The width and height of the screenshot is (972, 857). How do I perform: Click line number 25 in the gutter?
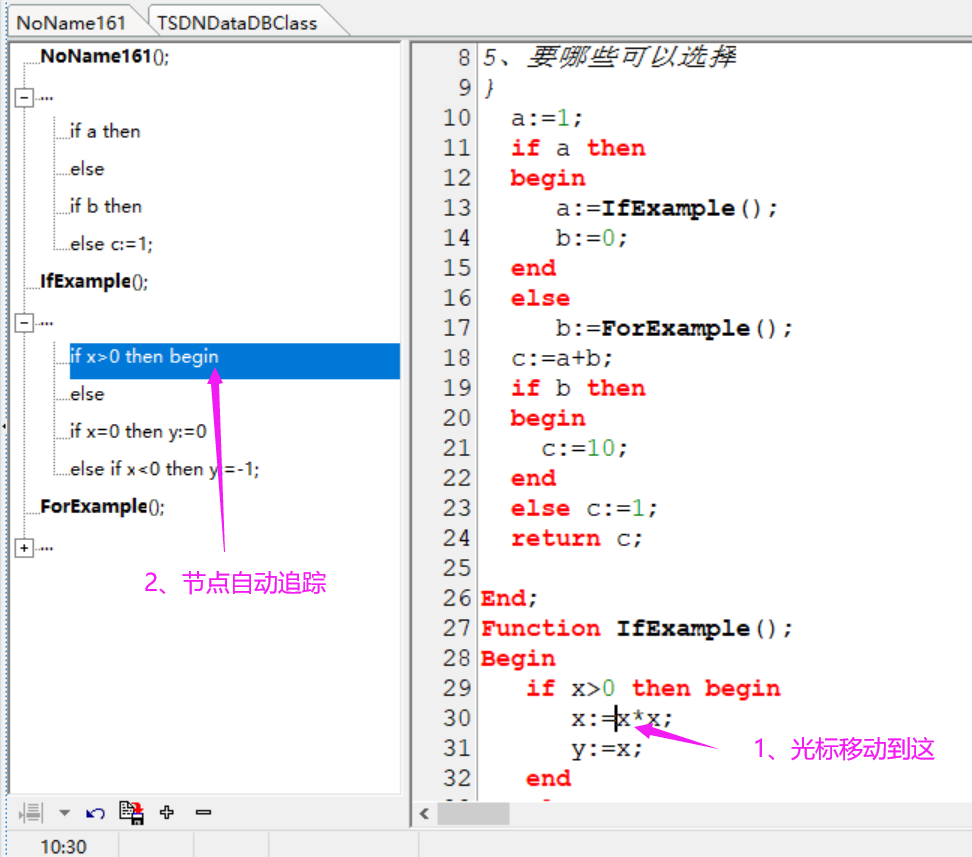coord(456,568)
